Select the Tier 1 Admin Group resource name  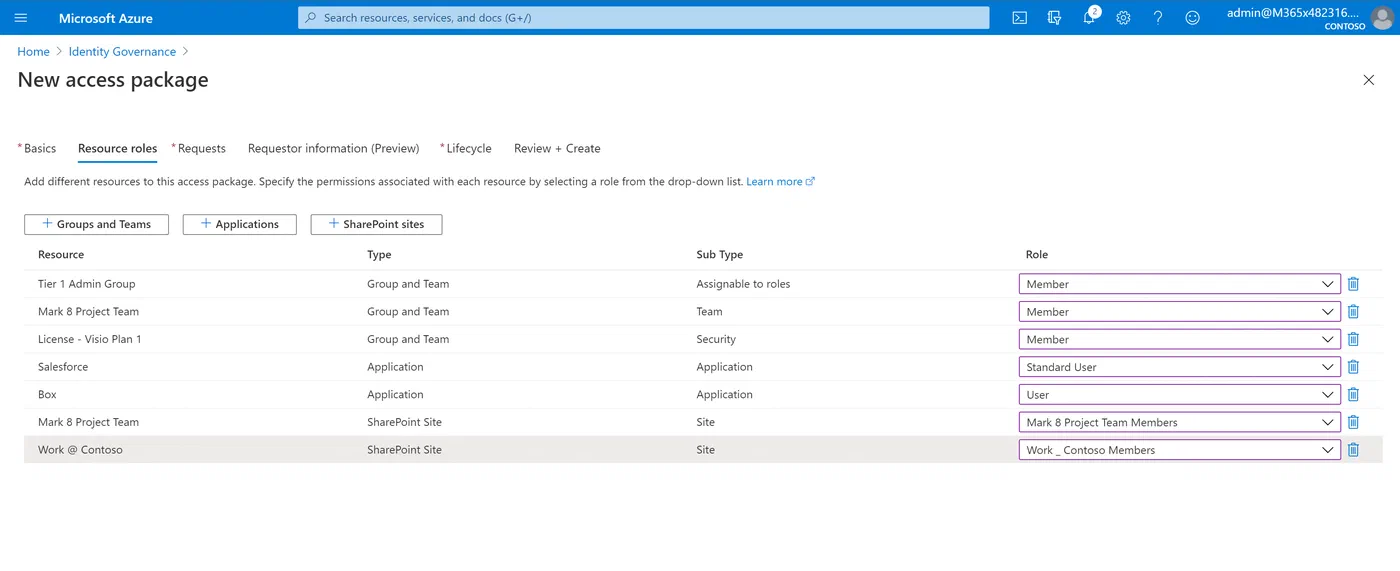click(86, 284)
